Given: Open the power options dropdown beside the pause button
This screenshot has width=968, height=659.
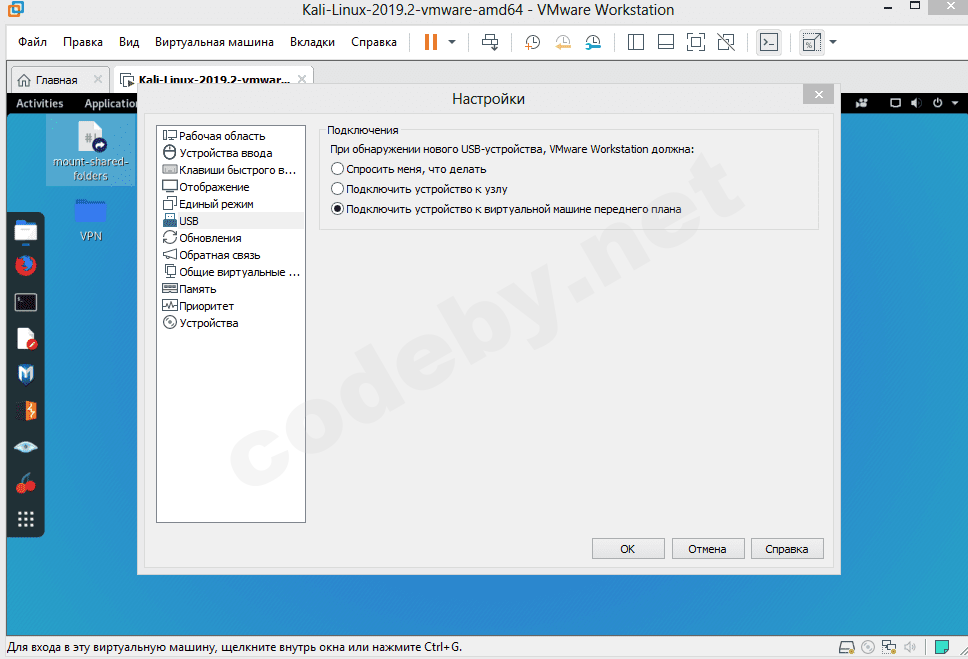Looking at the screenshot, I should pyautogui.click(x=452, y=42).
